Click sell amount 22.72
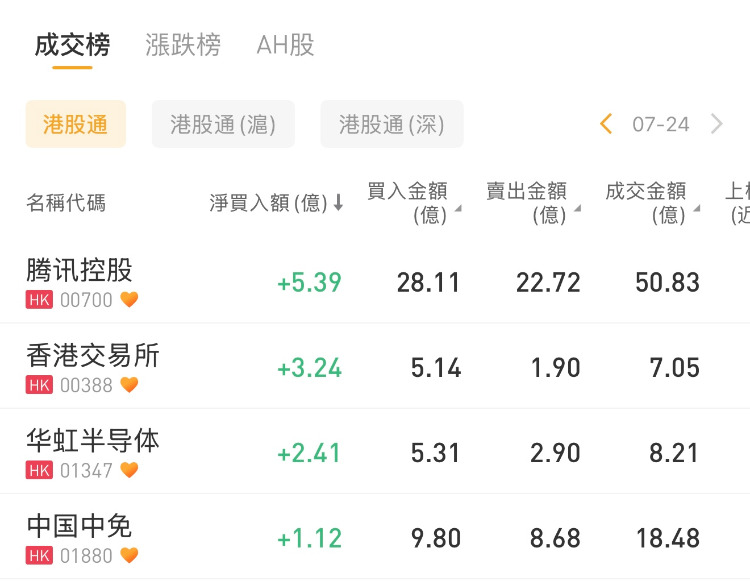This screenshot has height=585, width=750. pyautogui.click(x=548, y=282)
